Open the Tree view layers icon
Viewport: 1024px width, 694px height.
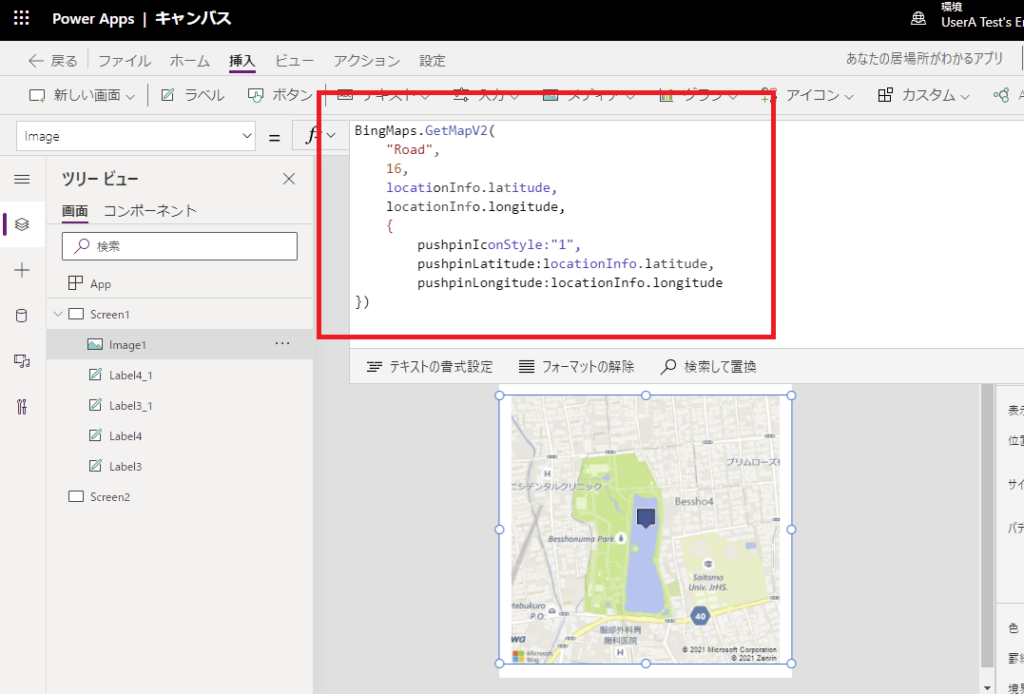22,225
